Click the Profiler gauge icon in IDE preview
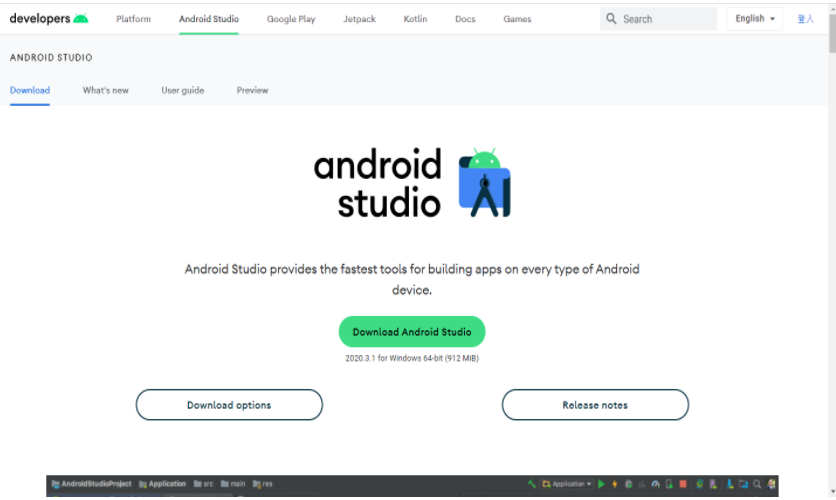Image resolution: width=836 pixels, height=500 pixels. (x=655, y=484)
